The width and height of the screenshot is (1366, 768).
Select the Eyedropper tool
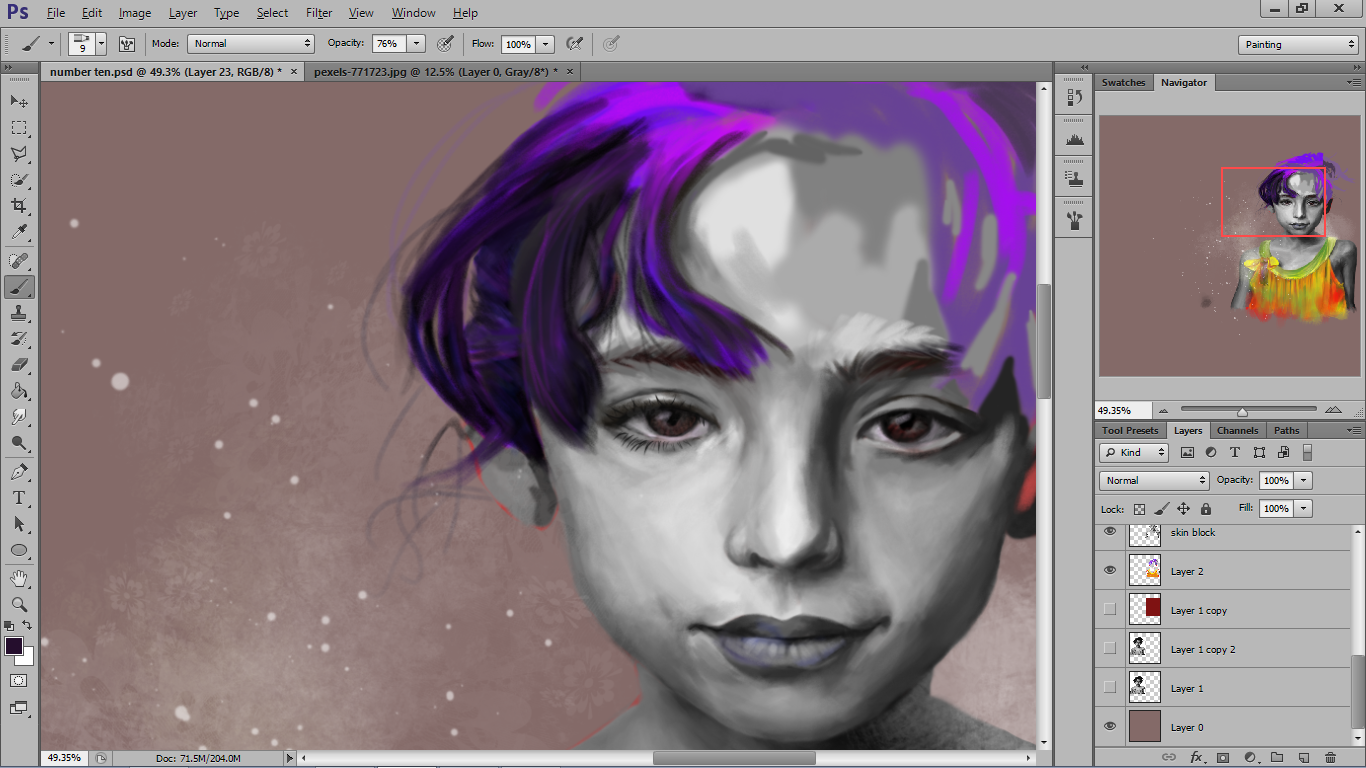pos(19,232)
